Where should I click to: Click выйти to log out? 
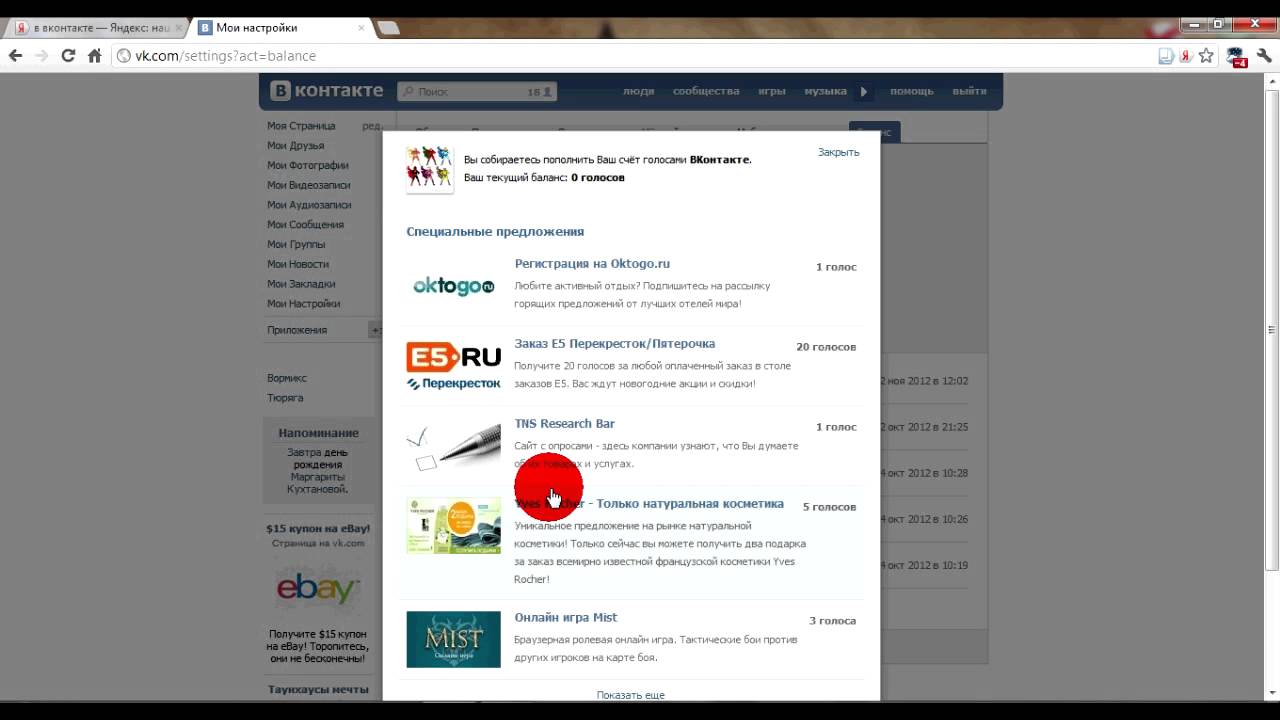tap(969, 91)
